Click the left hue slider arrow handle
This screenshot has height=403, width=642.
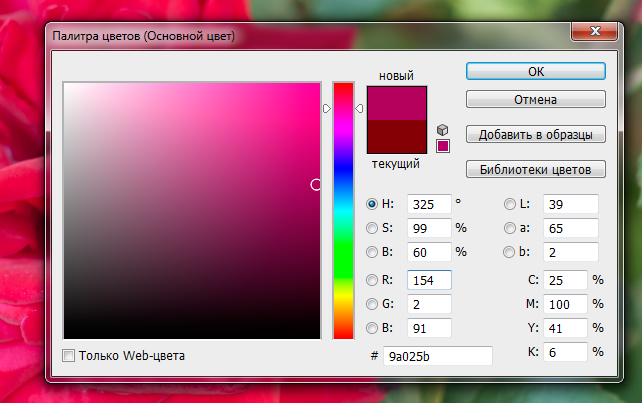(327, 109)
